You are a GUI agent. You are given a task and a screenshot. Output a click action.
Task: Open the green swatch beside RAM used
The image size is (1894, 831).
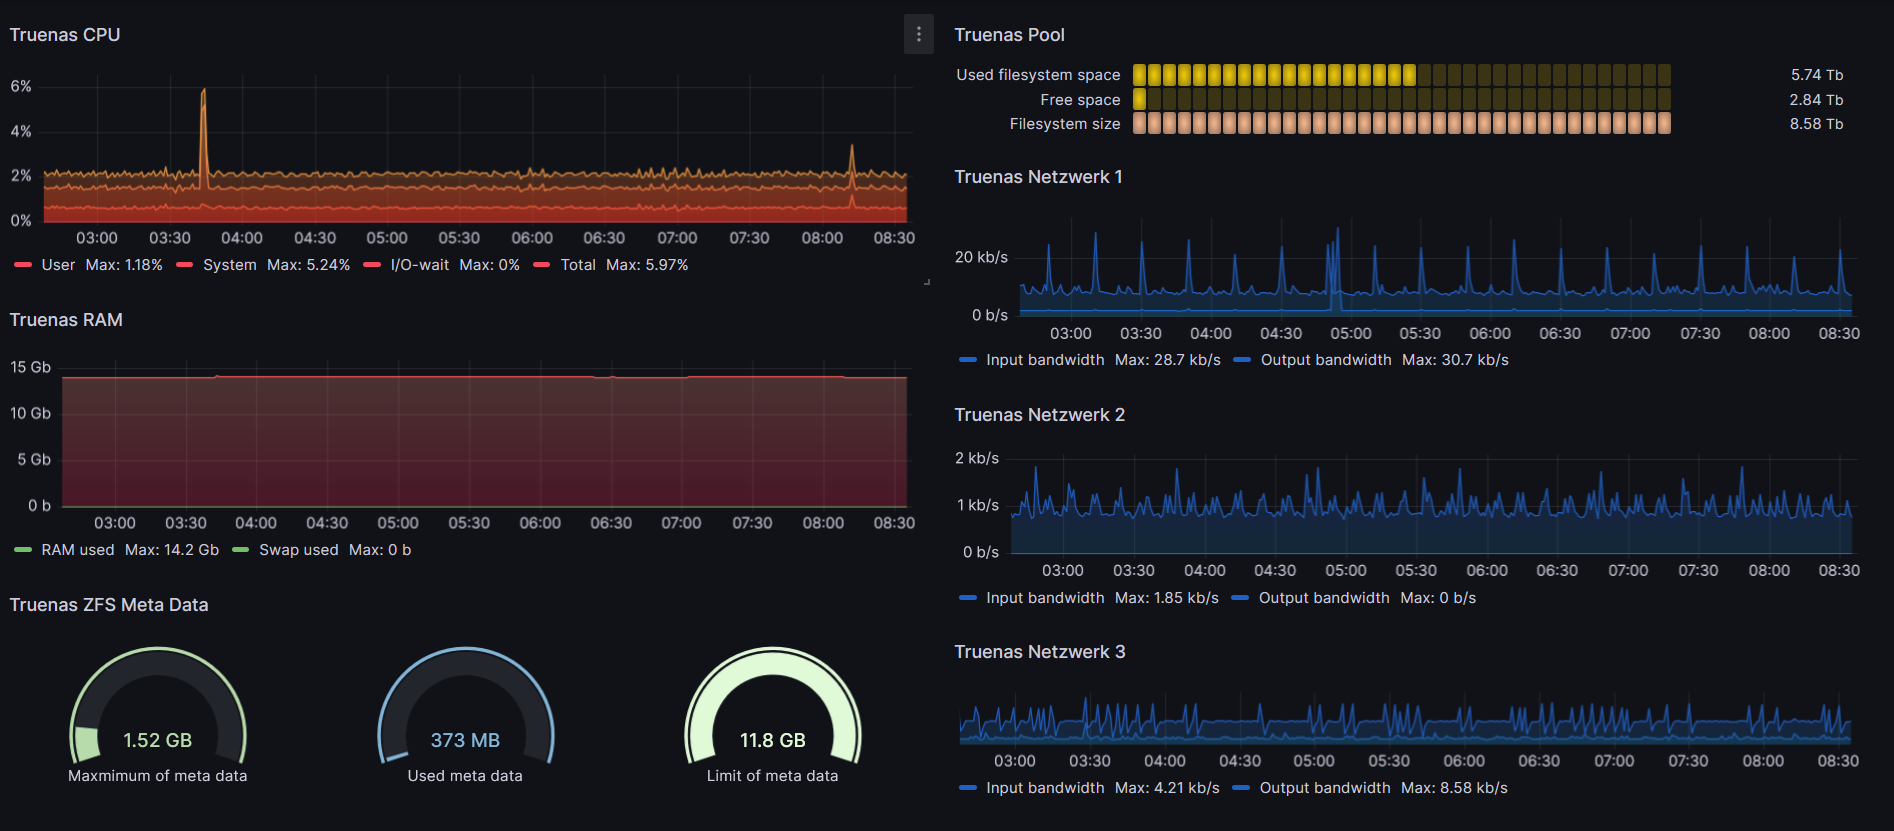pyautogui.click(x=23, y=550)
